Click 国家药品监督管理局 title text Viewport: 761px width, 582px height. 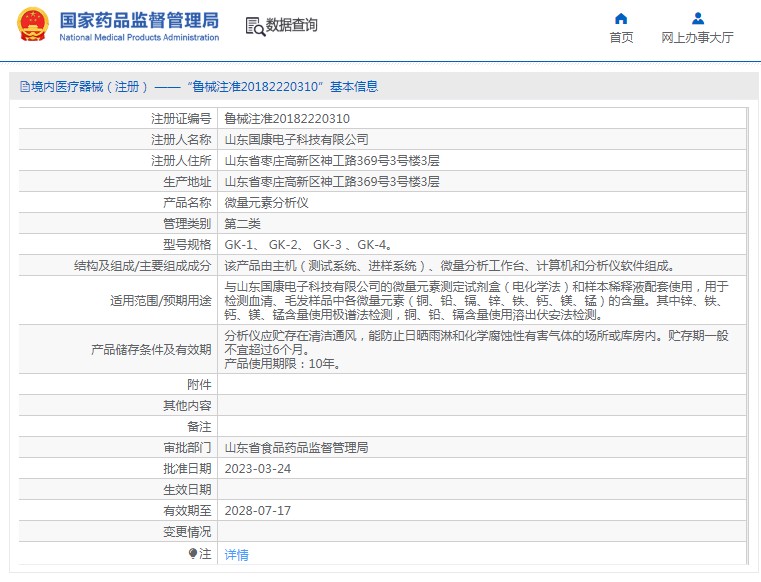pos(139,20)
